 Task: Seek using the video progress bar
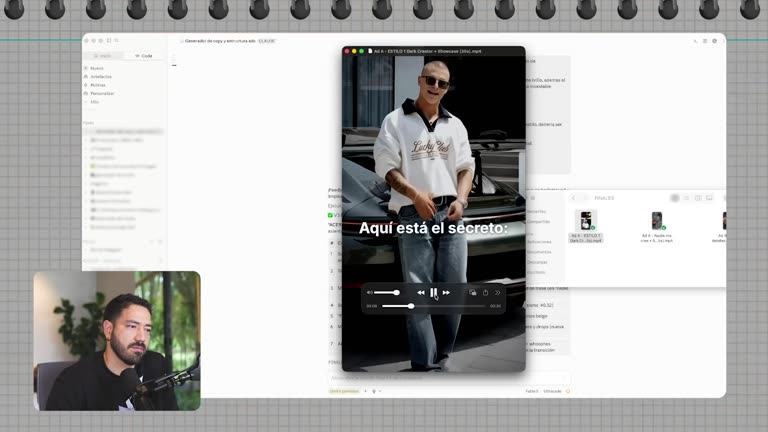coord(433,306)
